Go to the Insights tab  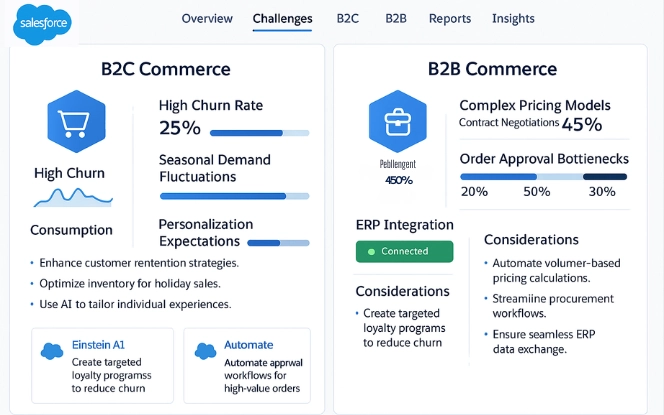pyautogui.click(x=513, y=18)
